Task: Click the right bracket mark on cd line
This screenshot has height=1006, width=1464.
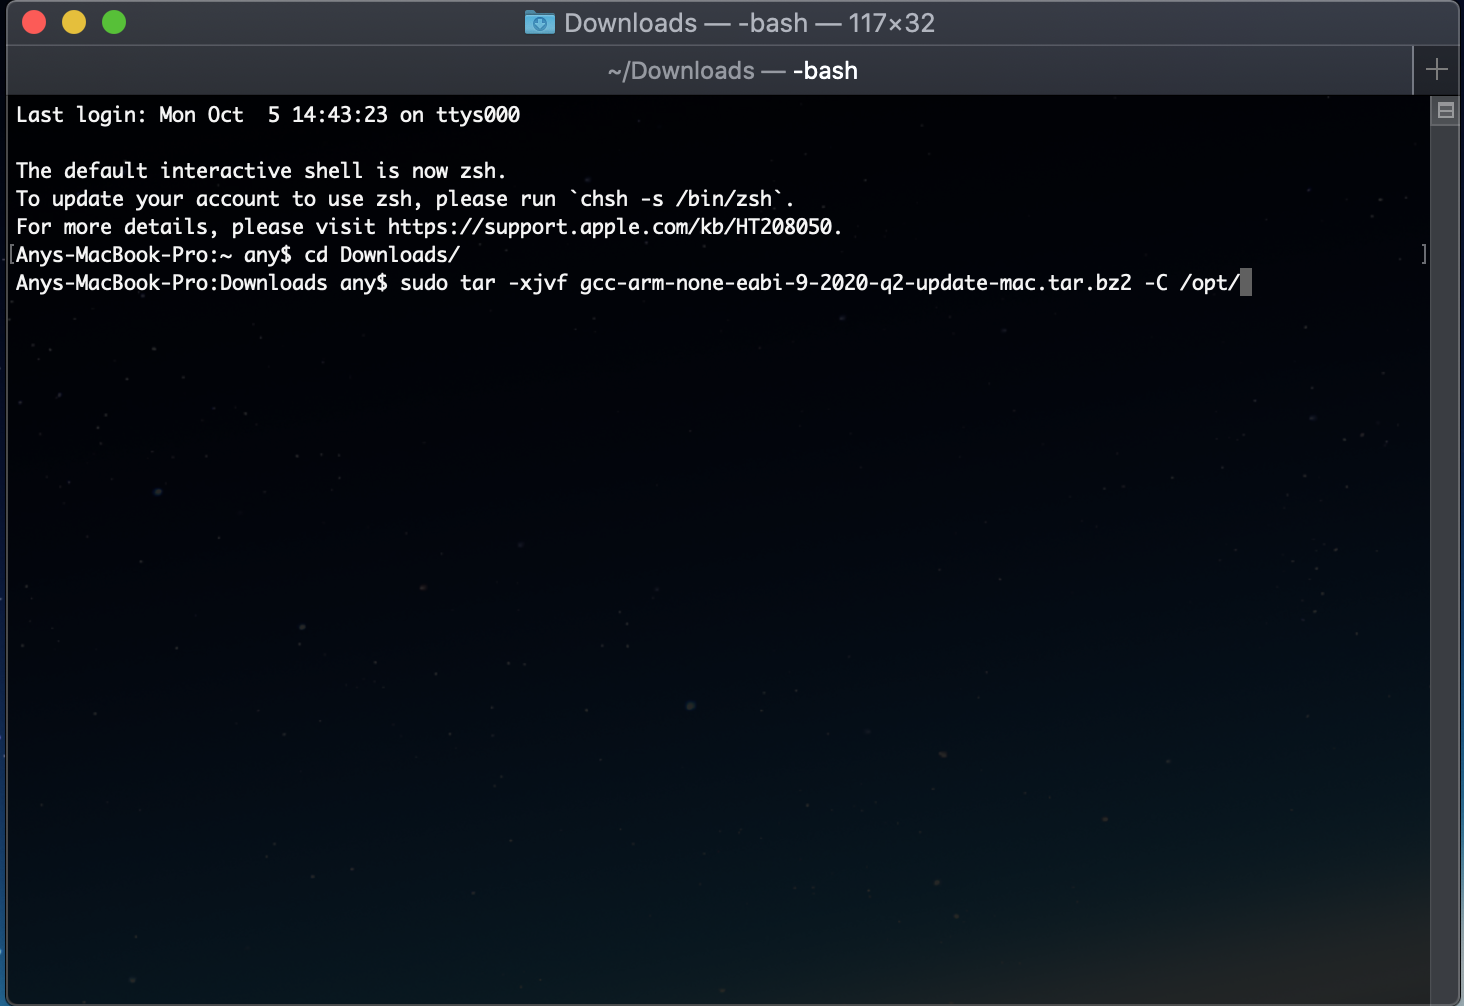Action: (x=1424, y=255)
